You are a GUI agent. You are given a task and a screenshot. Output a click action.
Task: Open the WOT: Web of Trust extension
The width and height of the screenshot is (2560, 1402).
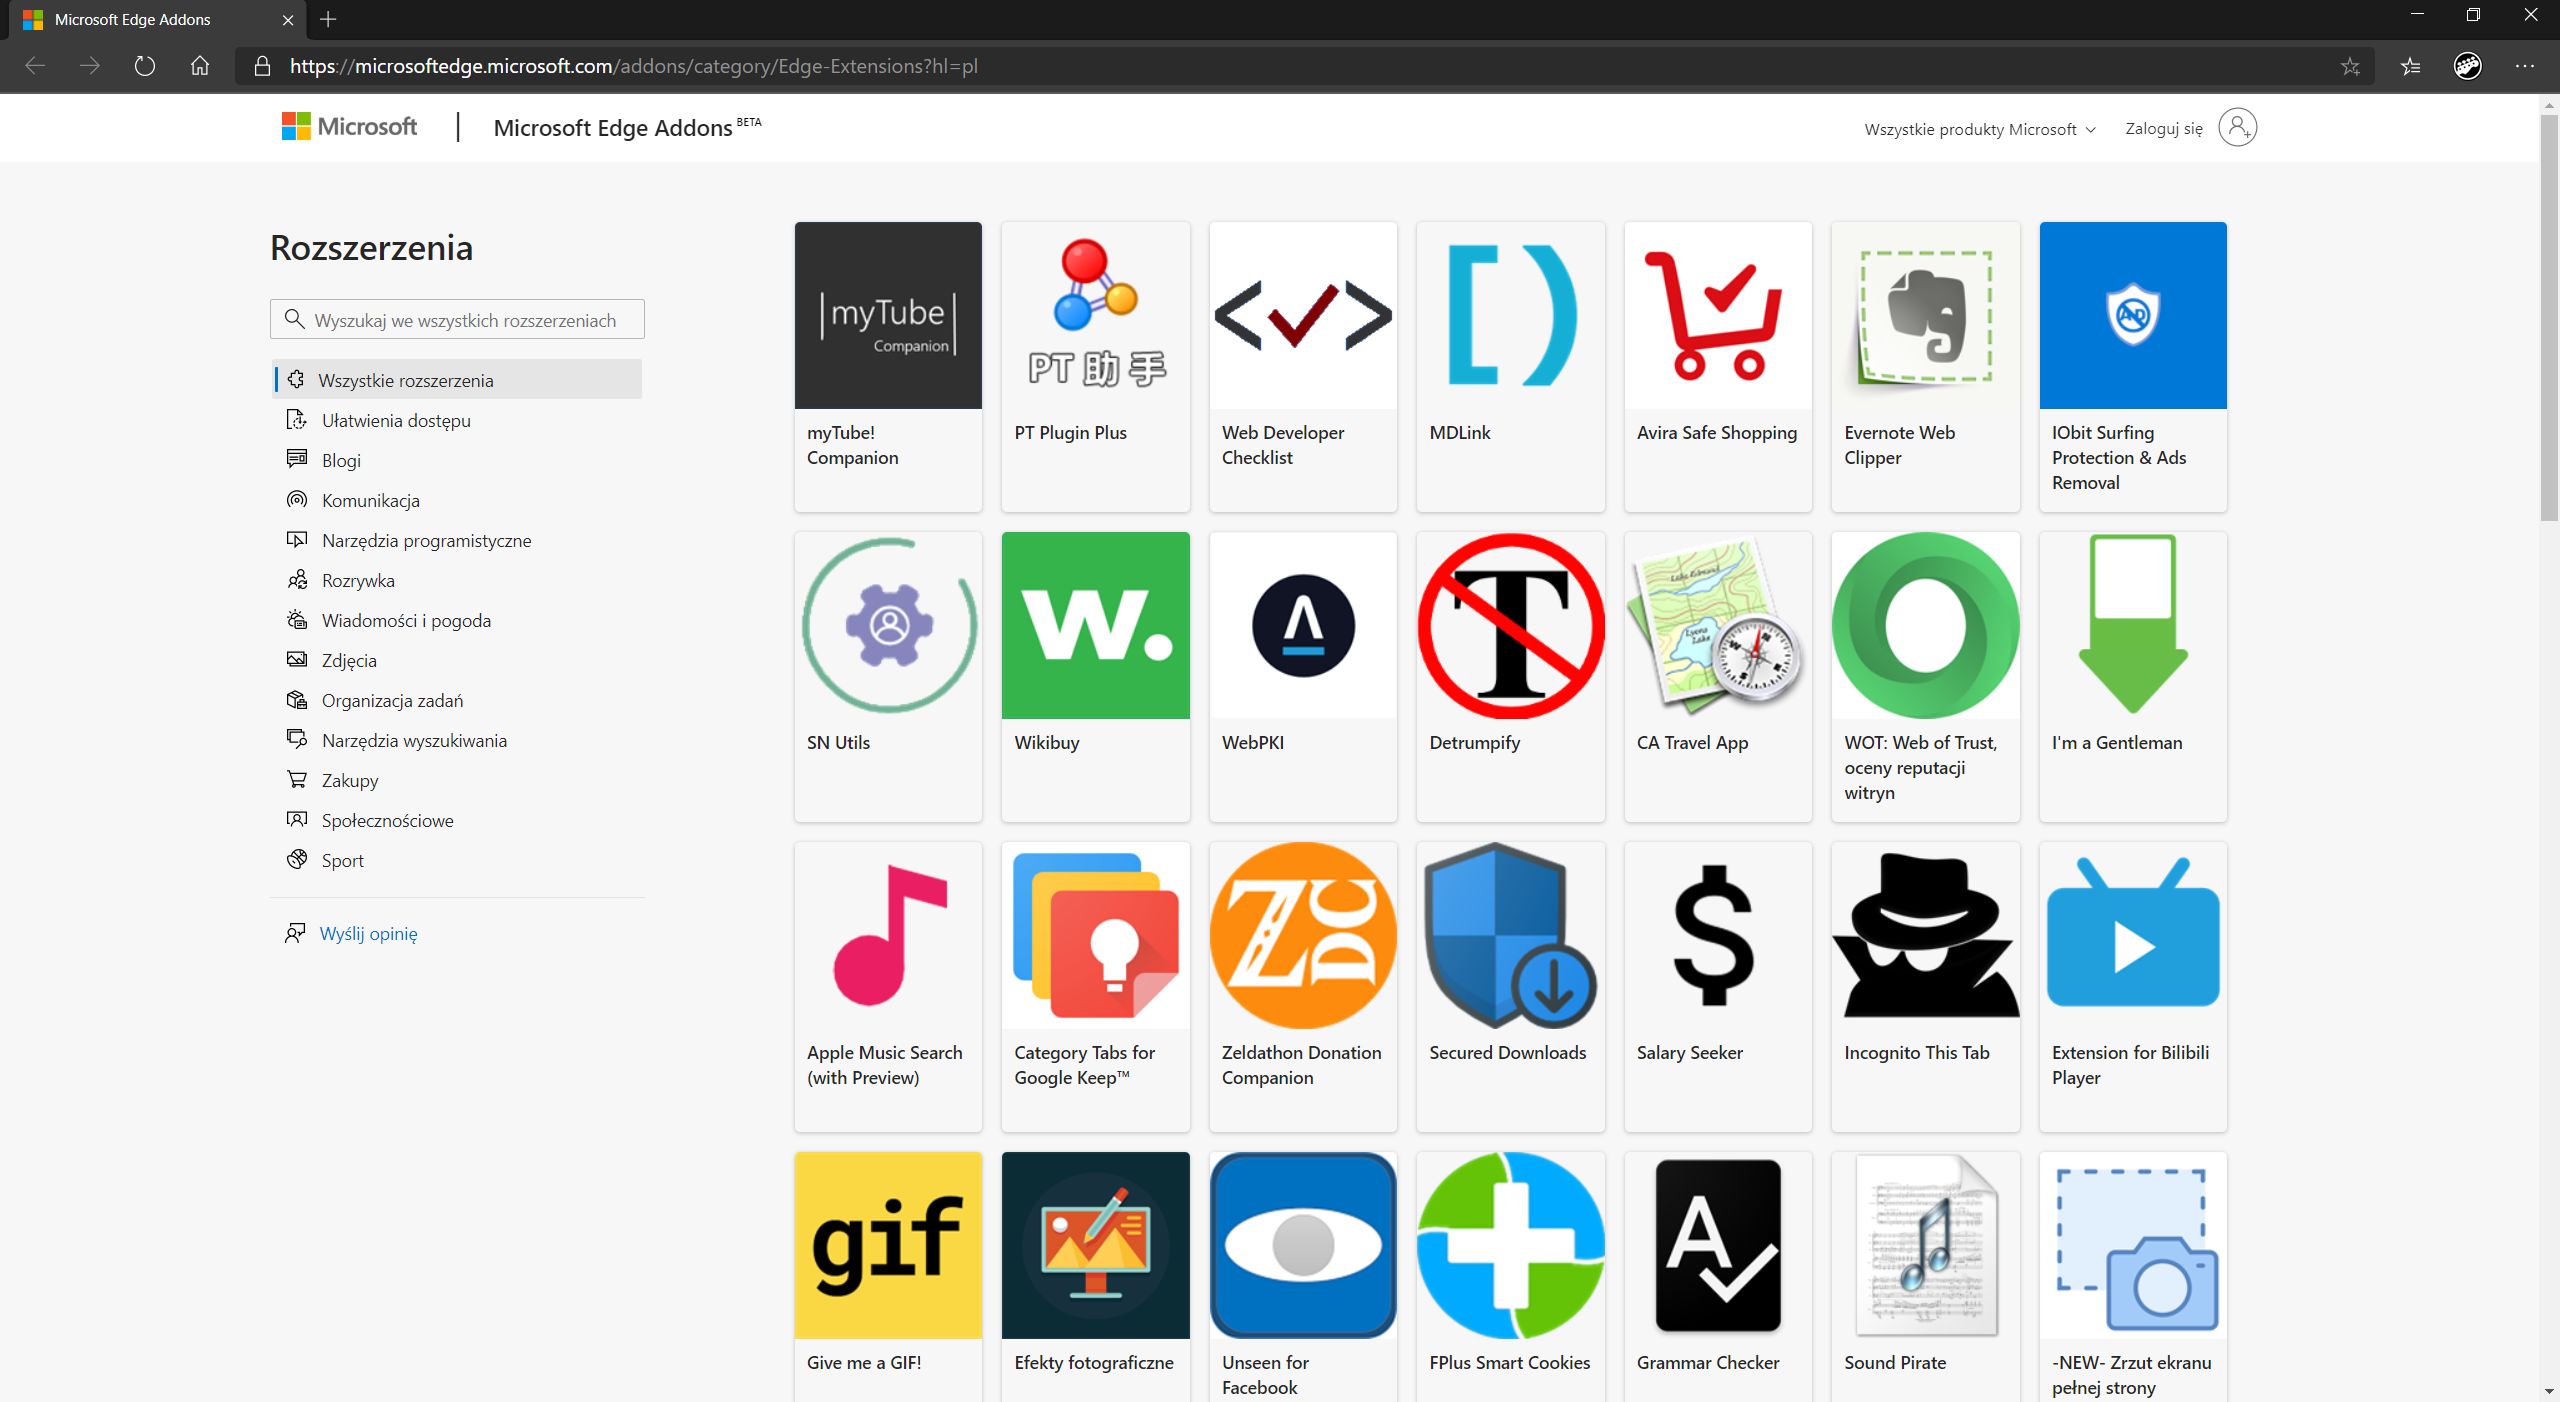pos(1924,625)
